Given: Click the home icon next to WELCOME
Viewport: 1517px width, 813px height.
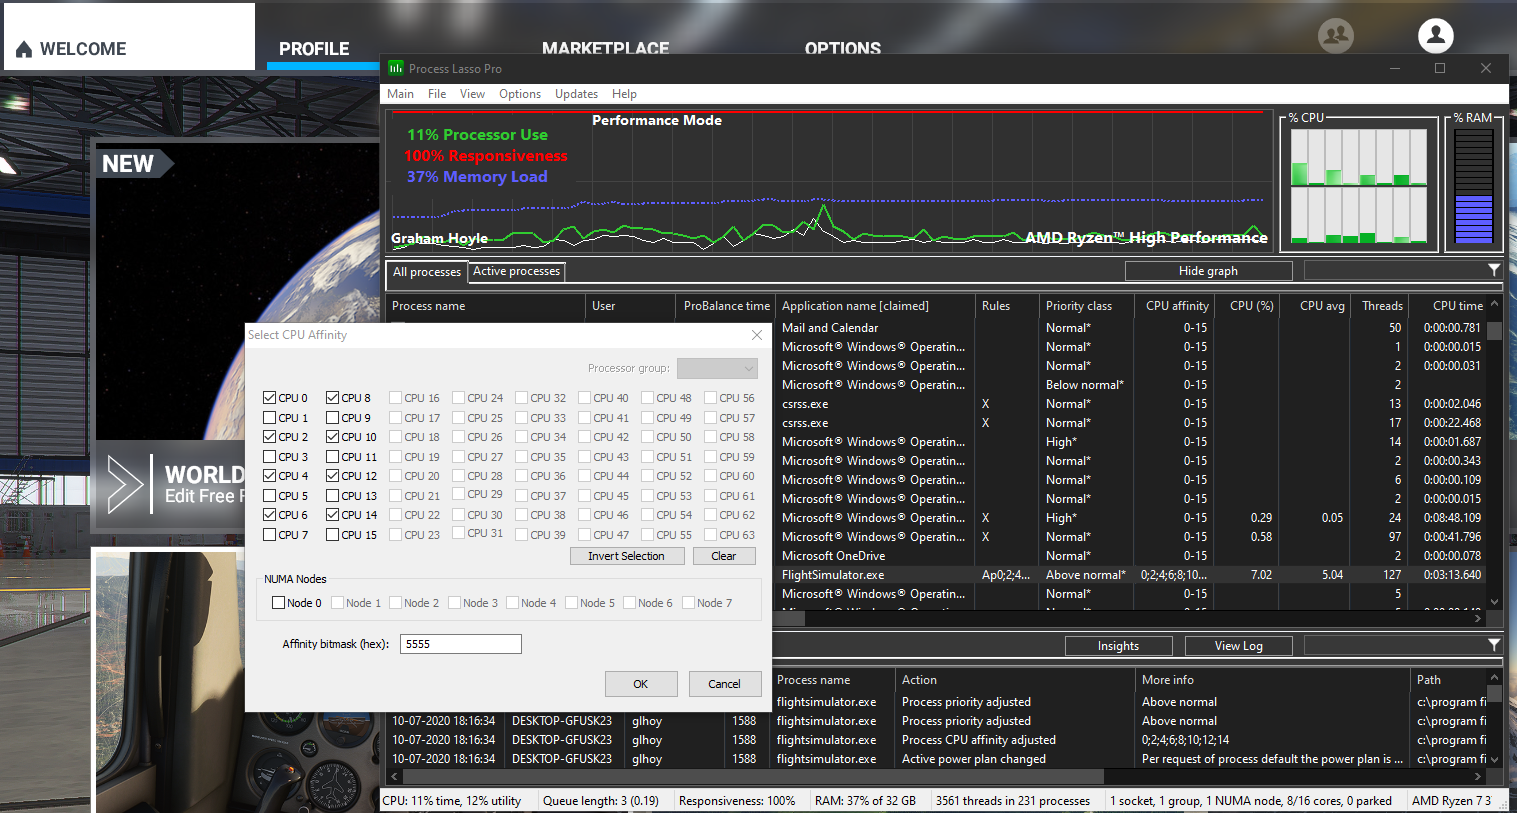Looking at the screenshot, I should coord(24,49).
